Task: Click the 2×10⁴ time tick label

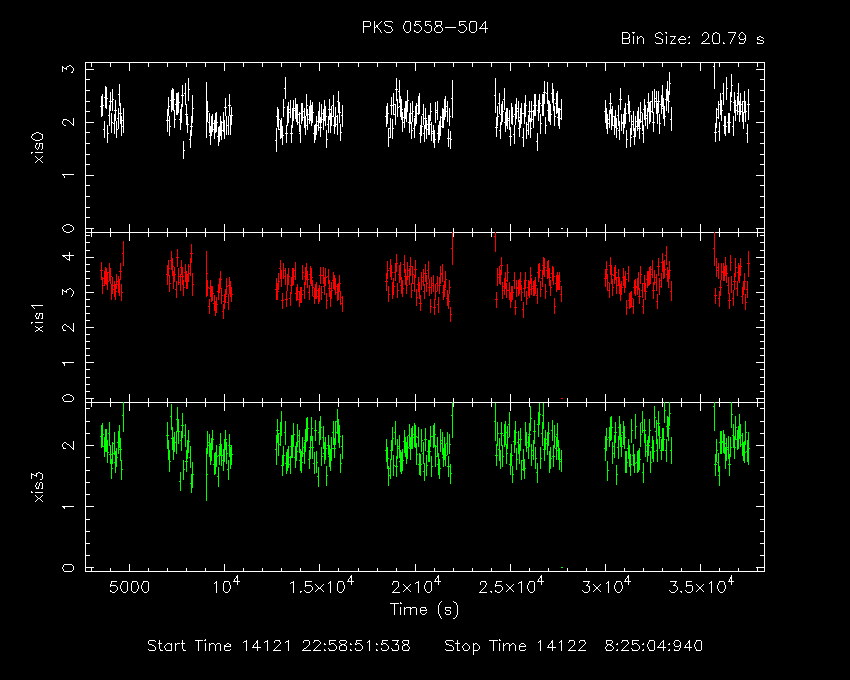Action: coord(416,586)
